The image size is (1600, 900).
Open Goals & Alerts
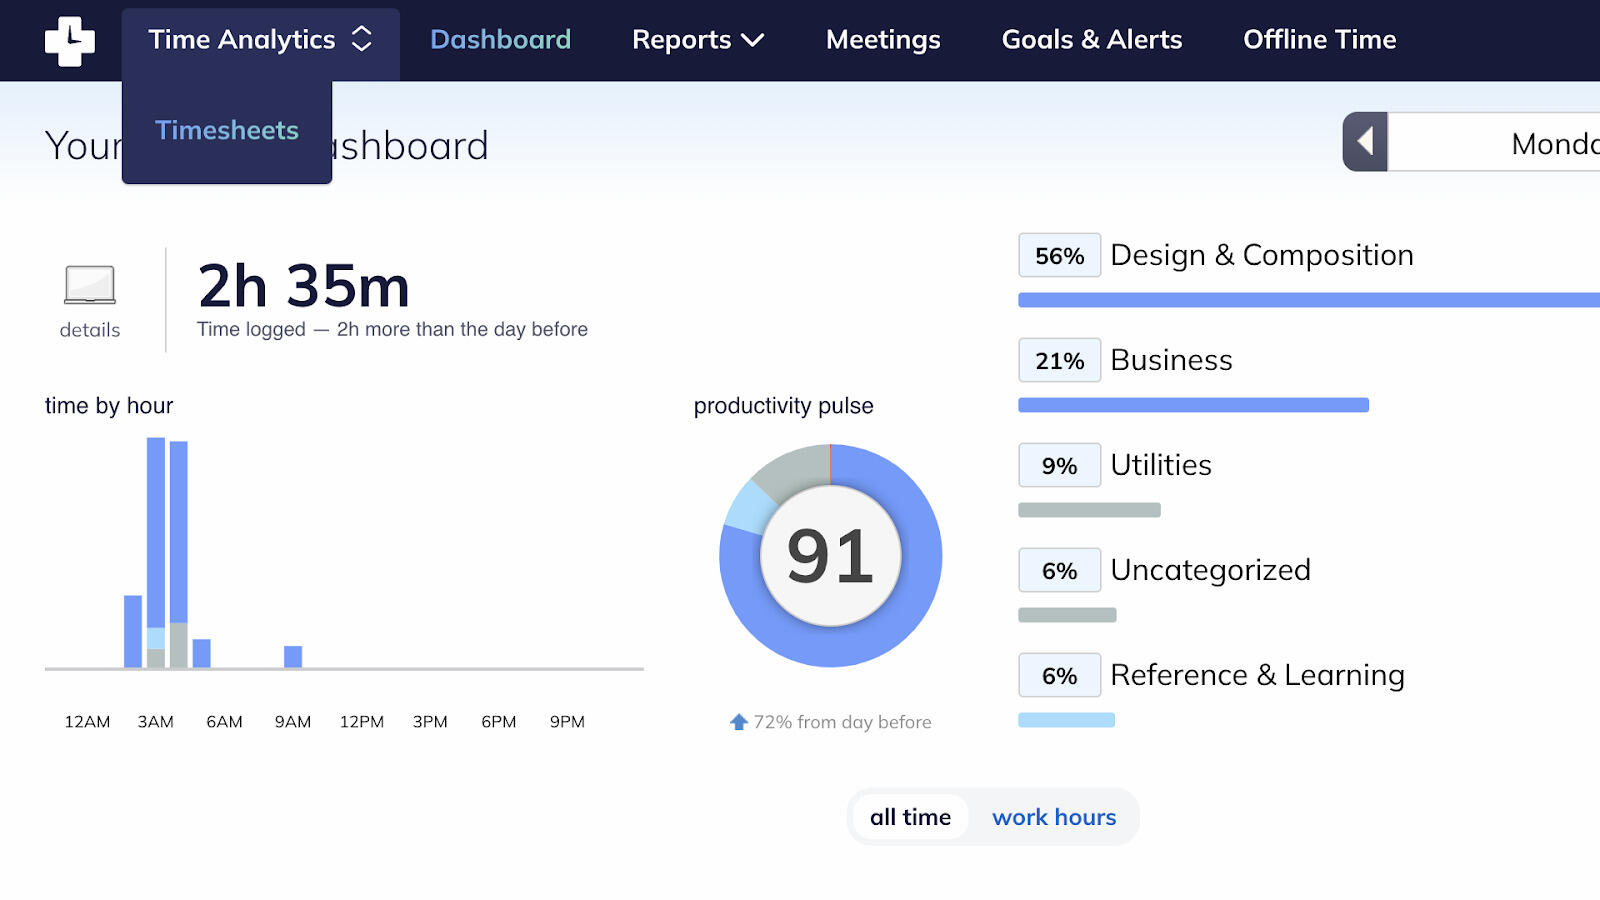(x=1092, y=40)
